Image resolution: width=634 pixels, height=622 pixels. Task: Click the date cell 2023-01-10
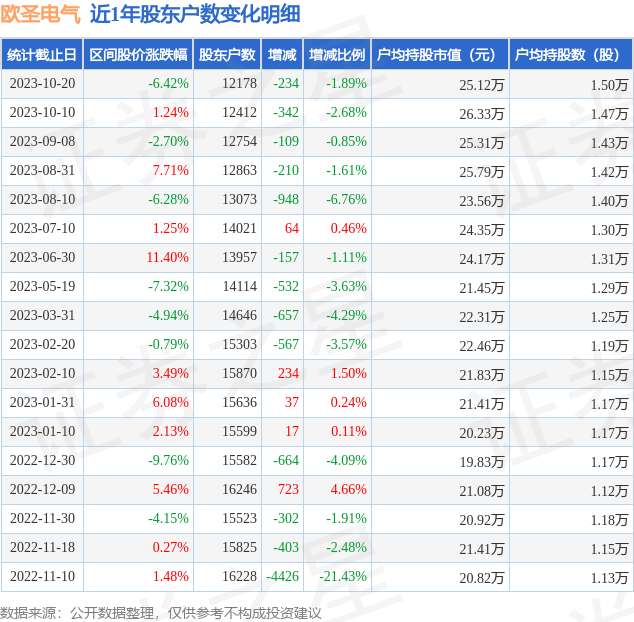pos(42,432)
